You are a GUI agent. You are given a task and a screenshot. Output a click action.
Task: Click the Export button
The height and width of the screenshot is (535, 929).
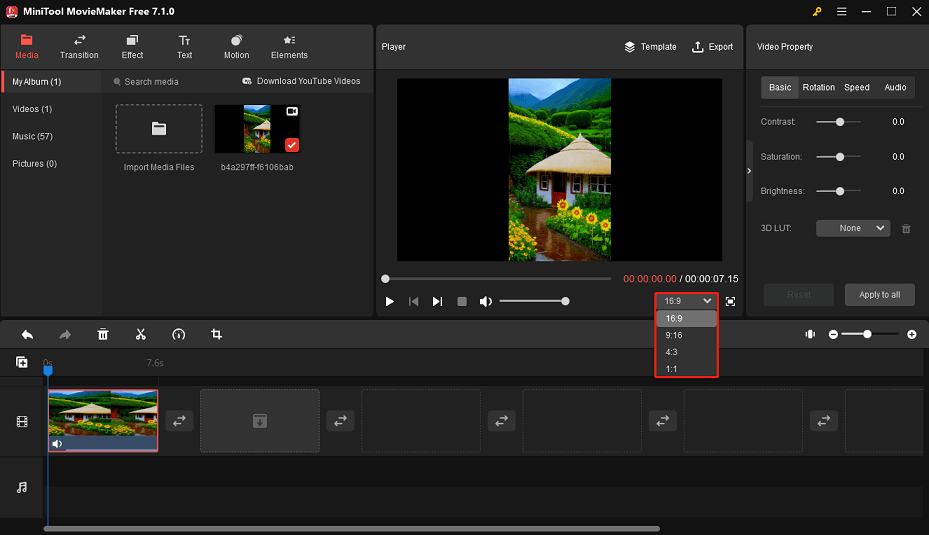tap(712, 47)
